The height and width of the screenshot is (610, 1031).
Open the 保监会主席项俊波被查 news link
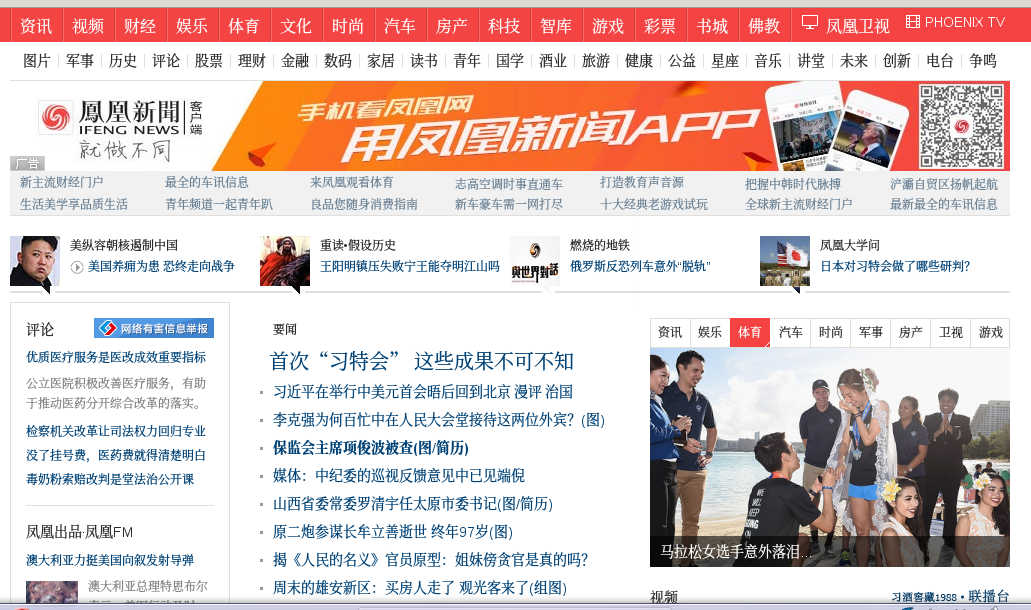point(371,448)
